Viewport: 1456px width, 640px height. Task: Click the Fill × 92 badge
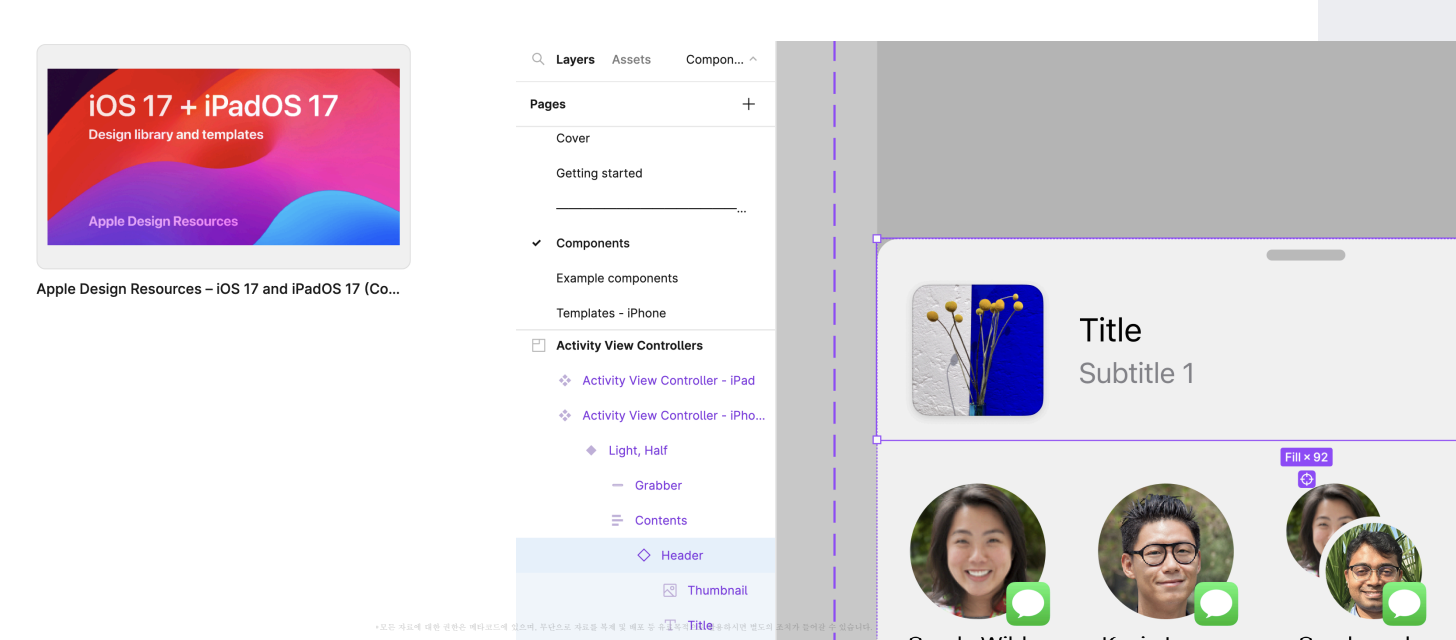1306,457
